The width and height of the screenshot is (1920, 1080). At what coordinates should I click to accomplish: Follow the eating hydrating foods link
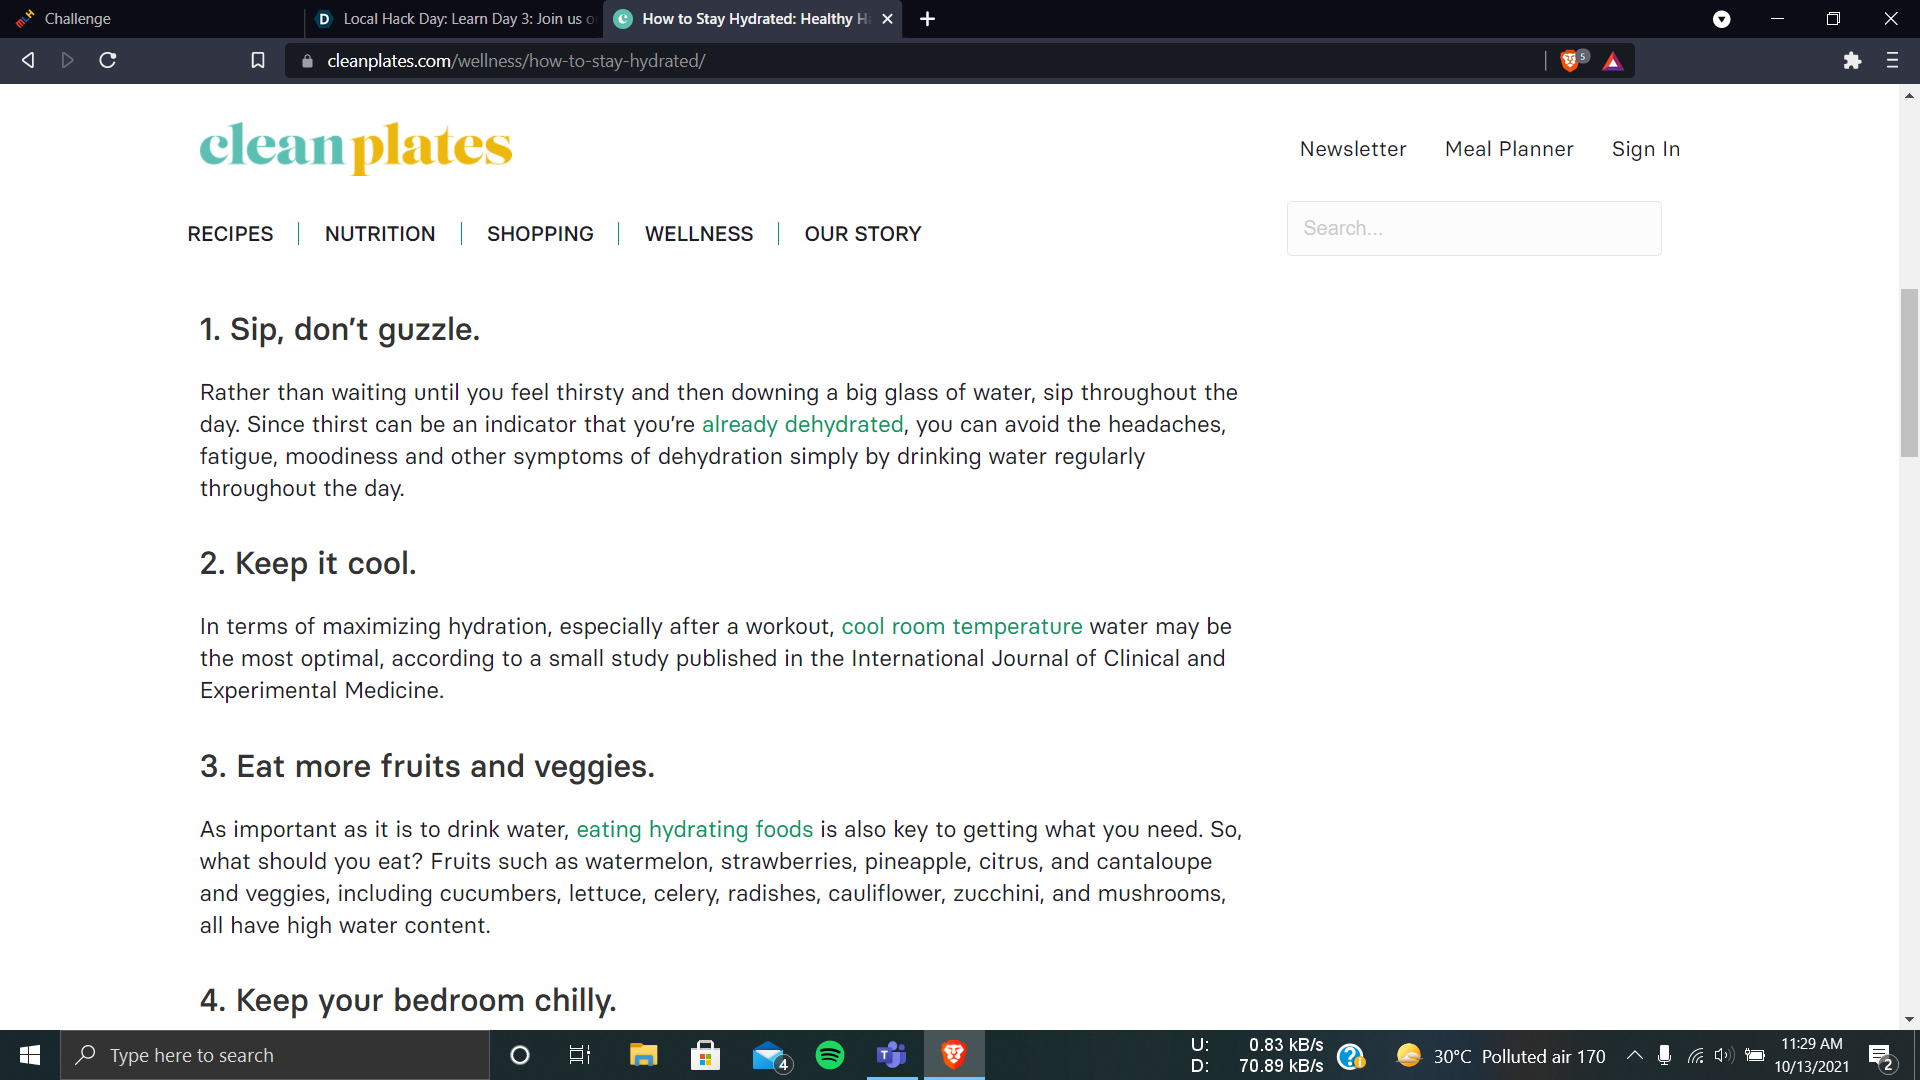[x=694, y=829]
